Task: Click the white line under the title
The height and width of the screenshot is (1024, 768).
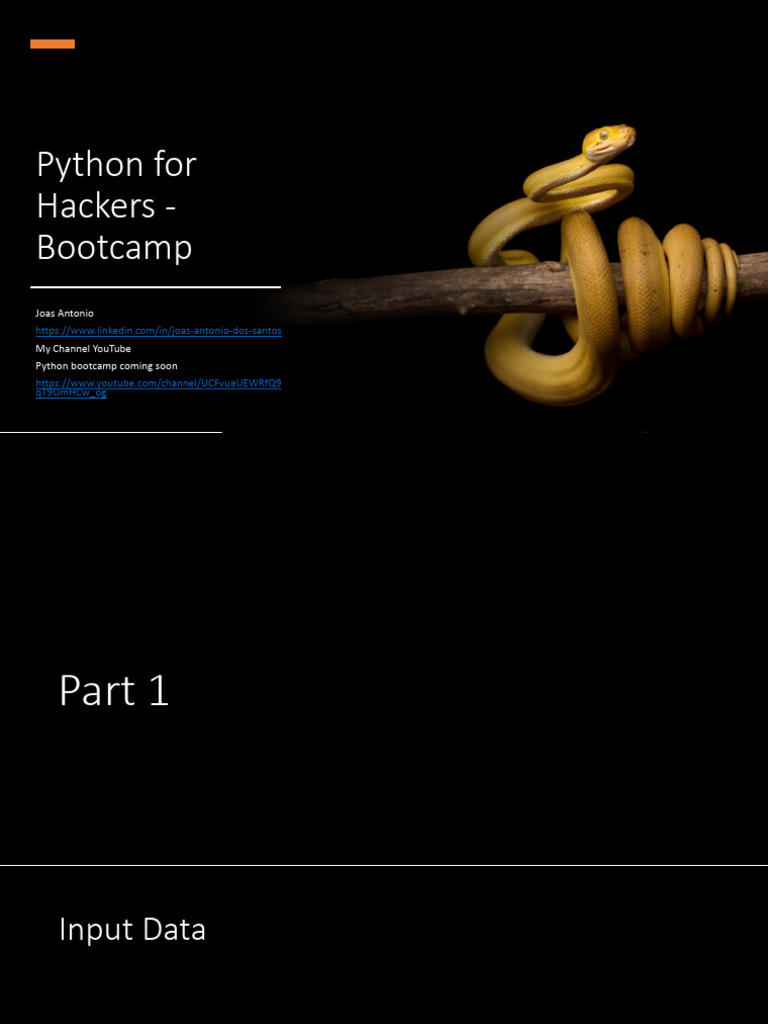Action: (x=155, y=287)
